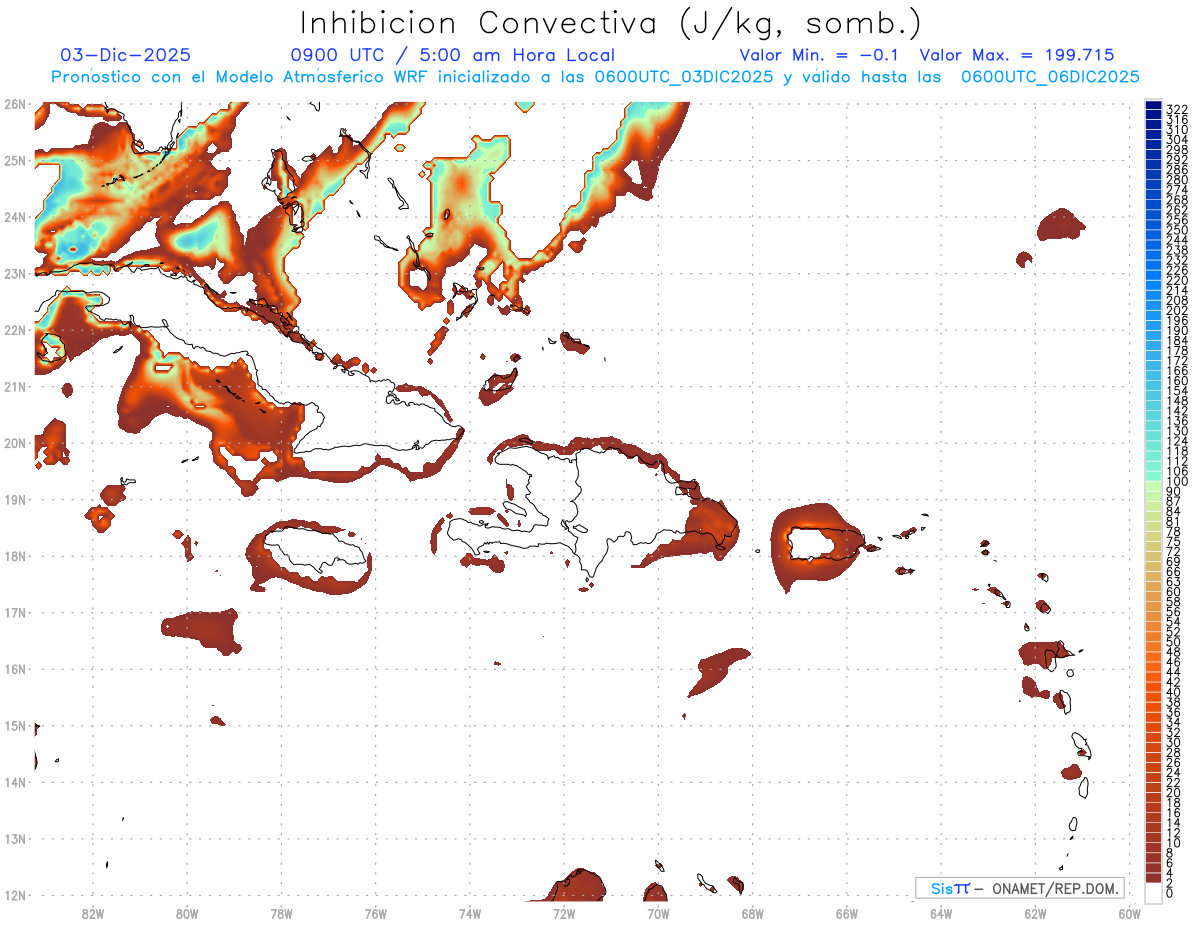Screen dimensions: 1200x927
Task: Click the "66W" longitude label
Action: click(846, 913)
